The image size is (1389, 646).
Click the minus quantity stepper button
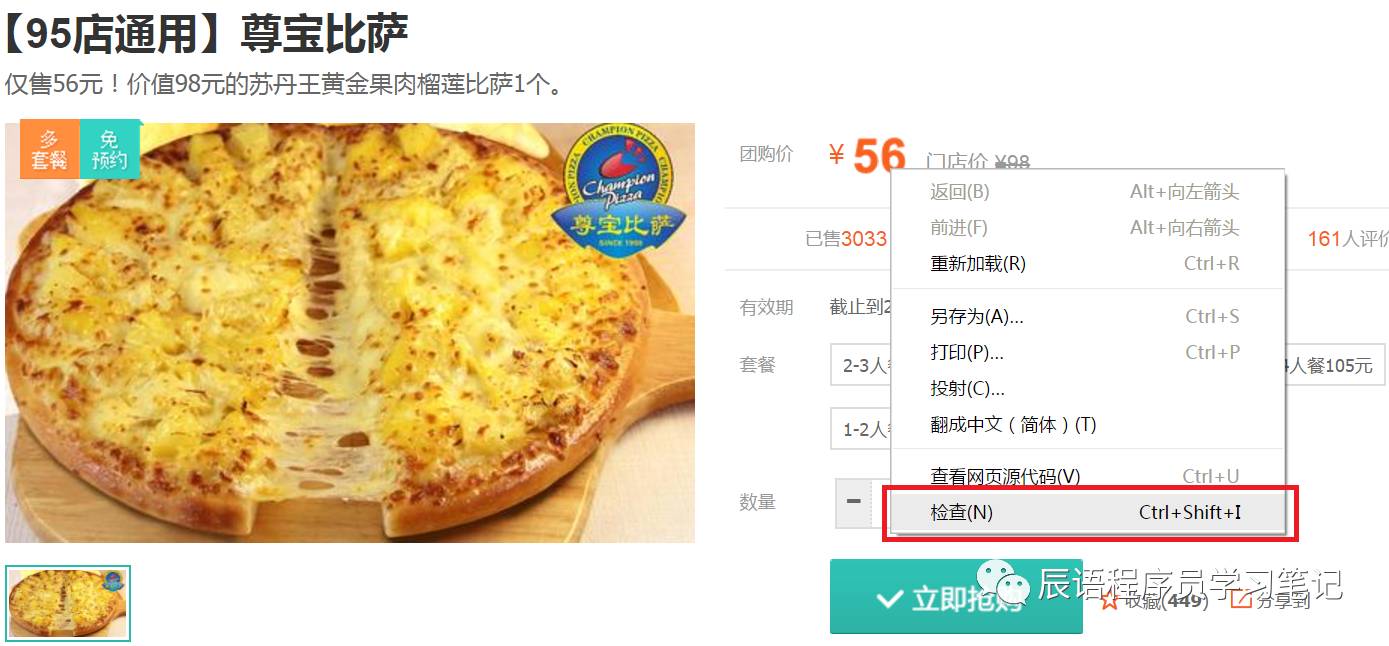coord(853,503)
